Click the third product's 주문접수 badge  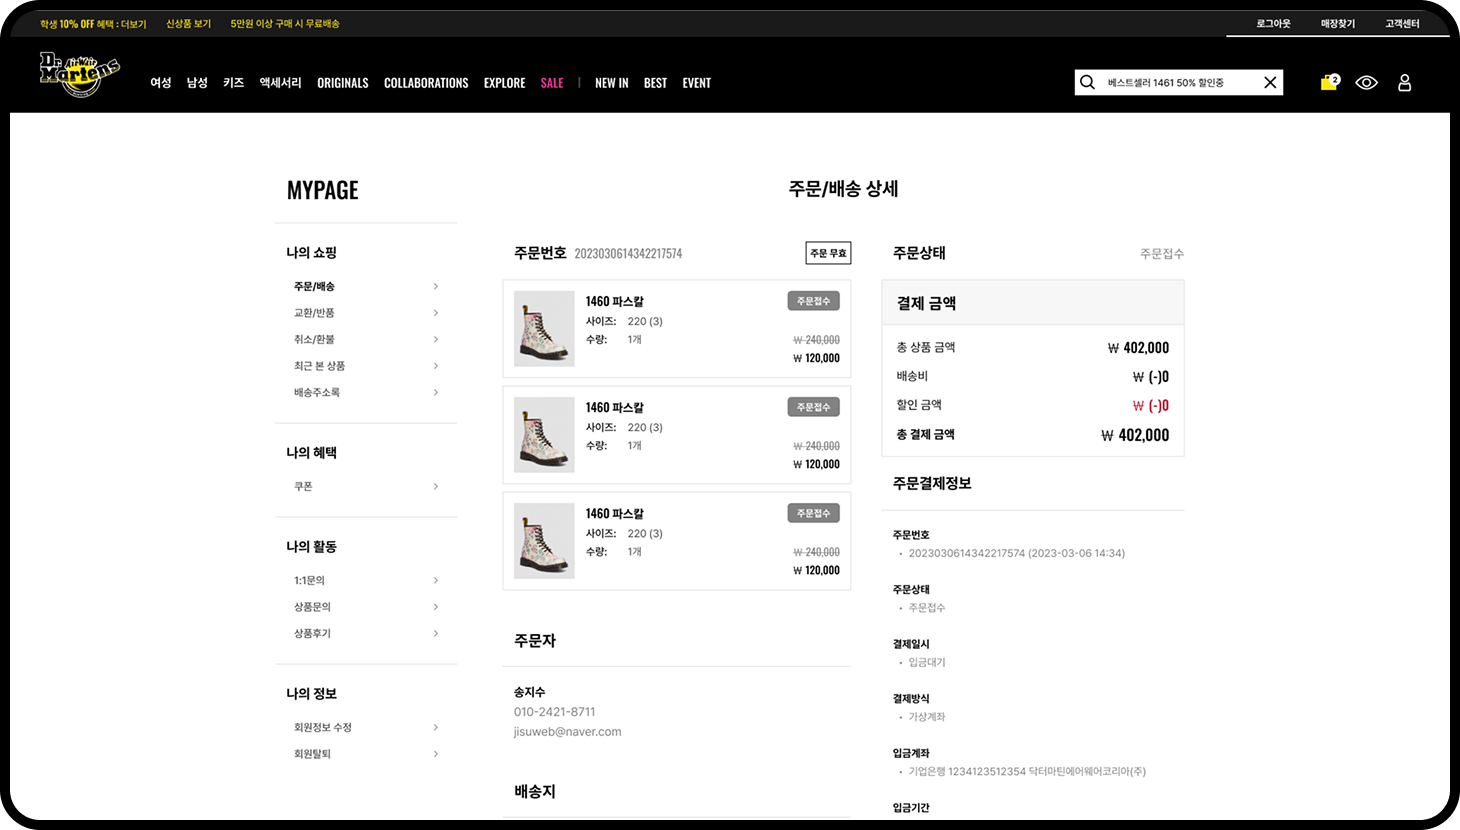point(813,513)
